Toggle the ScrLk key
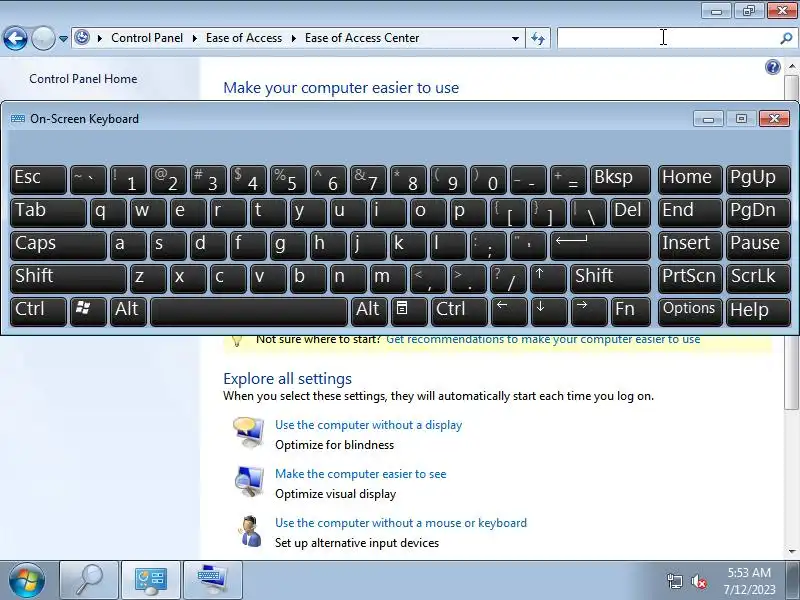The image size is (800, 600). (x=758, y=278)
